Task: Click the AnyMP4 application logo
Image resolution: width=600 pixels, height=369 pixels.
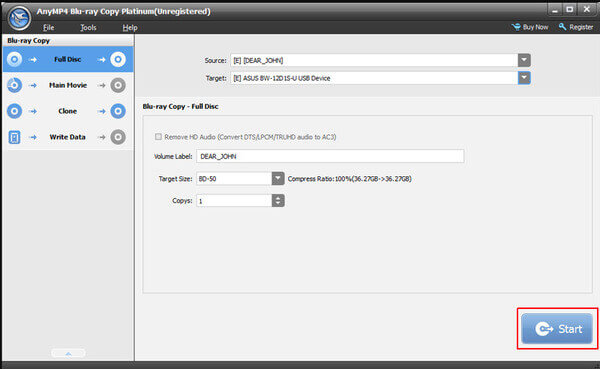Action: coord(19,18)
